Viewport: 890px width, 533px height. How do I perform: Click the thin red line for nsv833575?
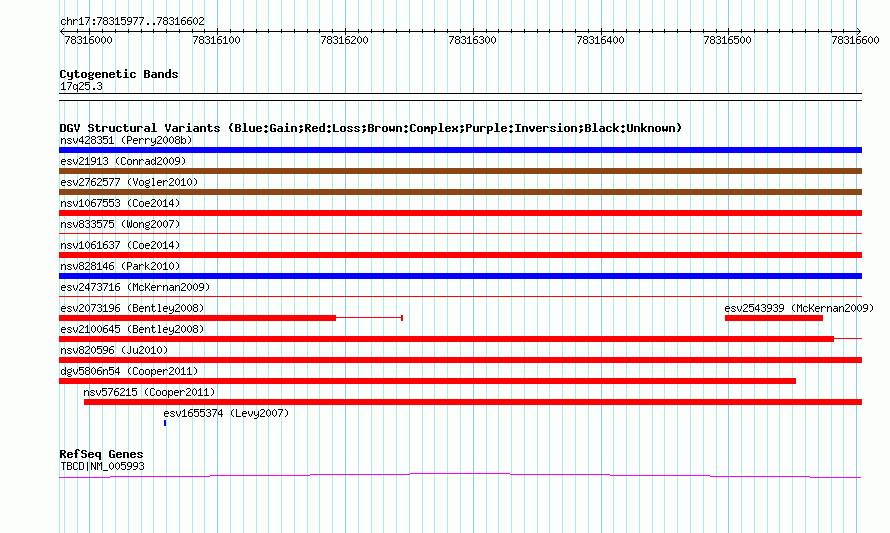click(460, 233)
